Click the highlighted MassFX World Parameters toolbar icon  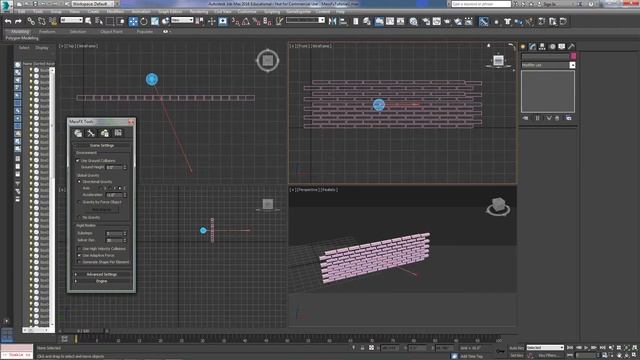pyautogui.click(x=483, y=21)
